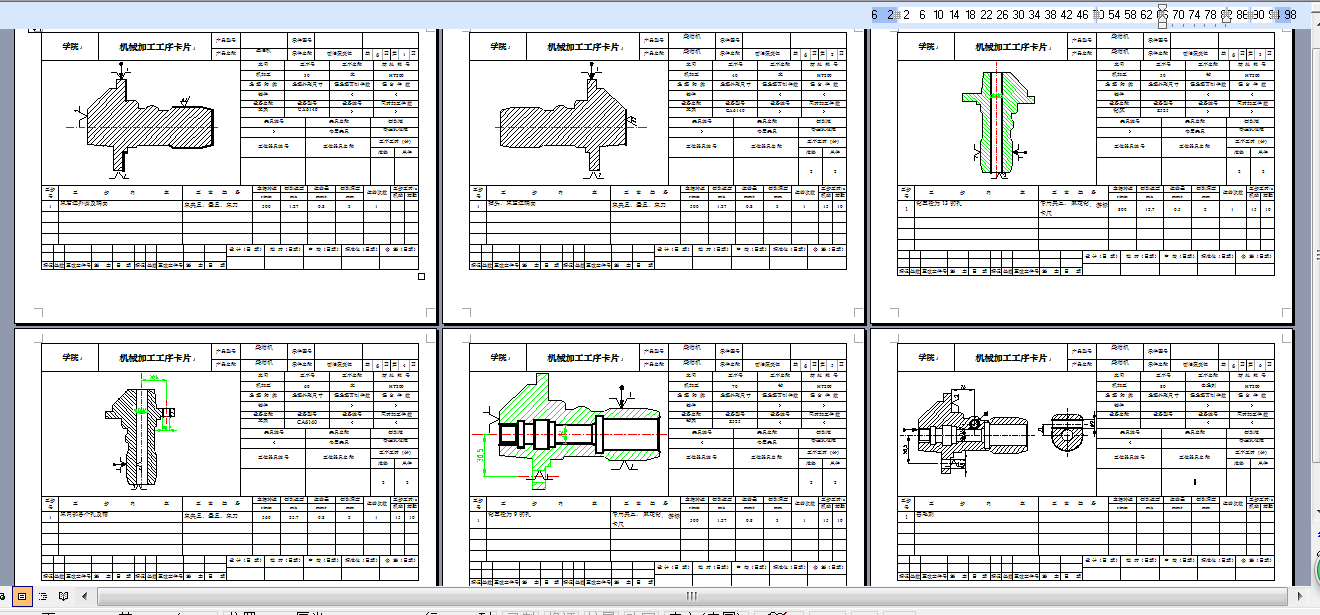Select black assembly drawing on bottom-right page
Viewport: 1320px width, 615px height.
tap(998, 432)
